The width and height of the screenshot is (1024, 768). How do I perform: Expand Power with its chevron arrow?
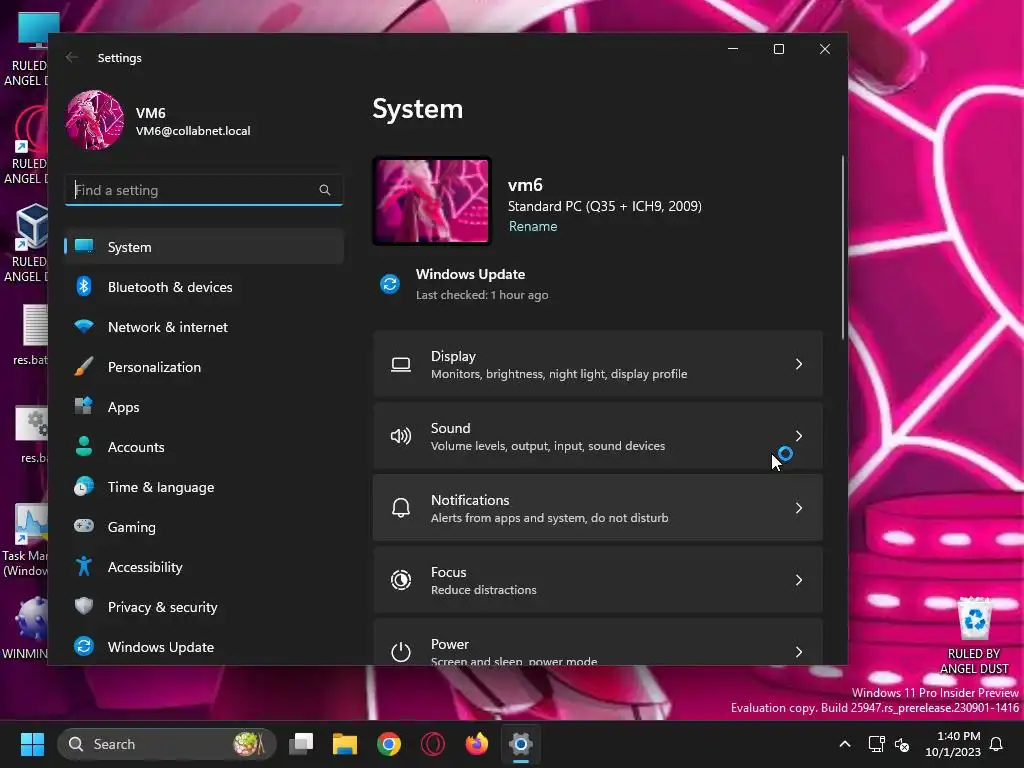point(799,652)
